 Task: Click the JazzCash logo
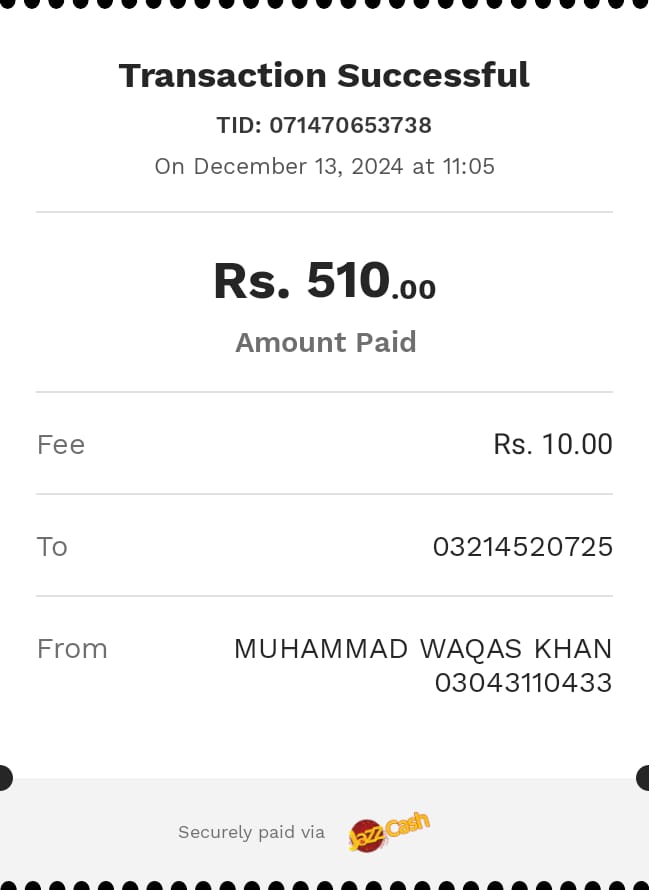click(x=389, y=832)
